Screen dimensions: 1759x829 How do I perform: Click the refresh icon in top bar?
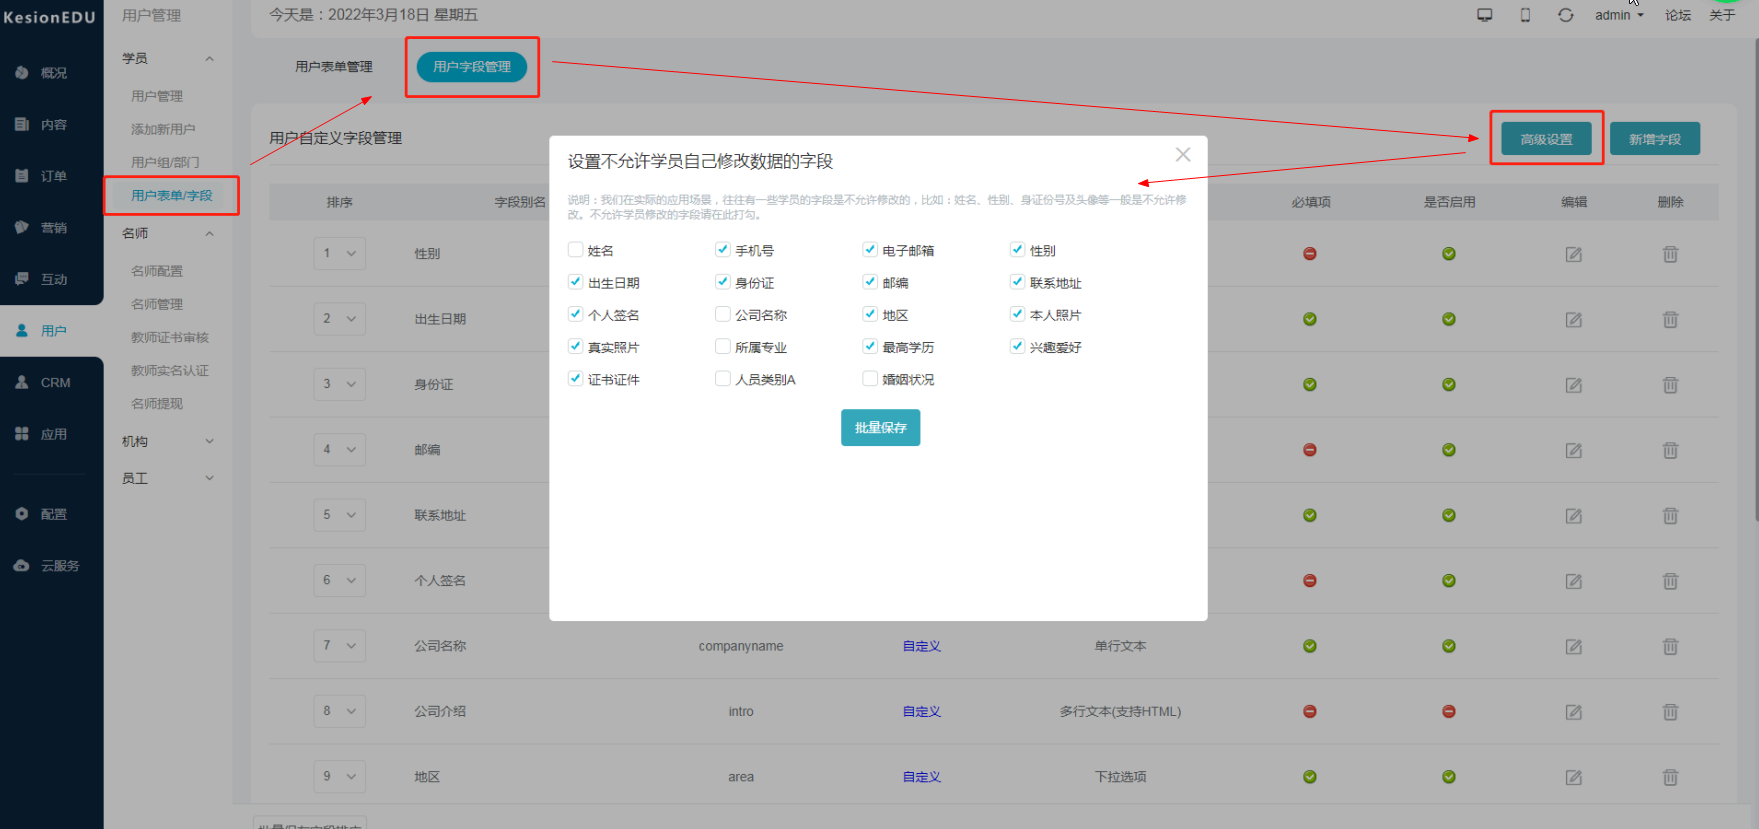[x=1565, y=15]
